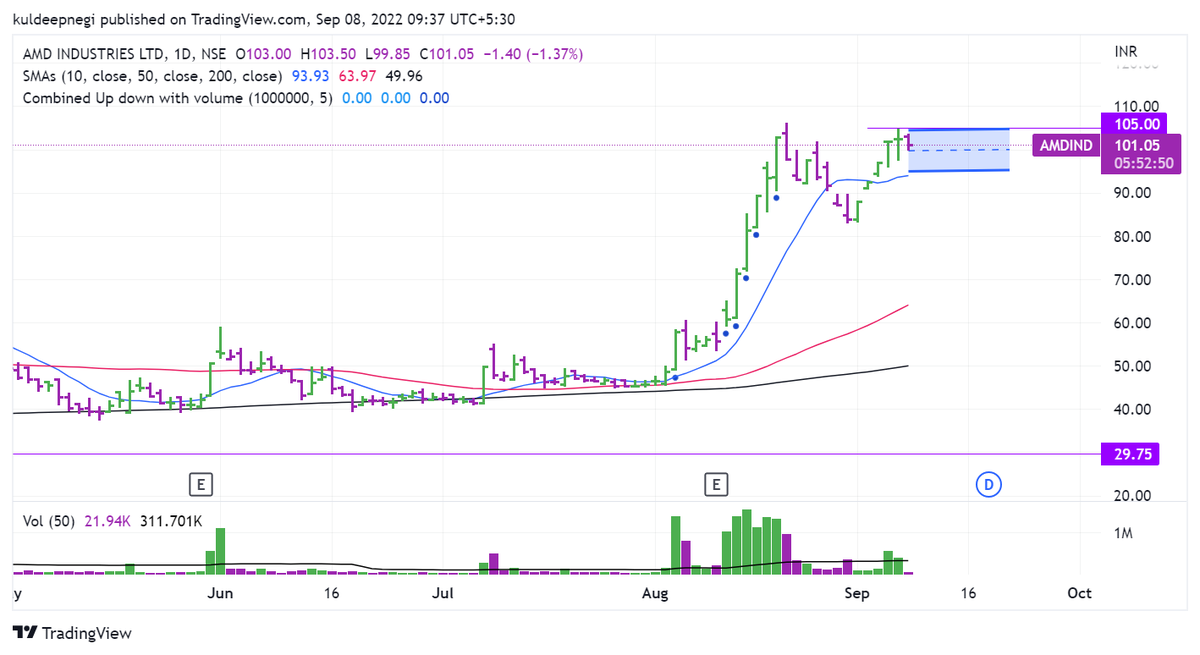Click the Sep label on time axis
This screenshot has height=655, width=1200.
point(858,593)
